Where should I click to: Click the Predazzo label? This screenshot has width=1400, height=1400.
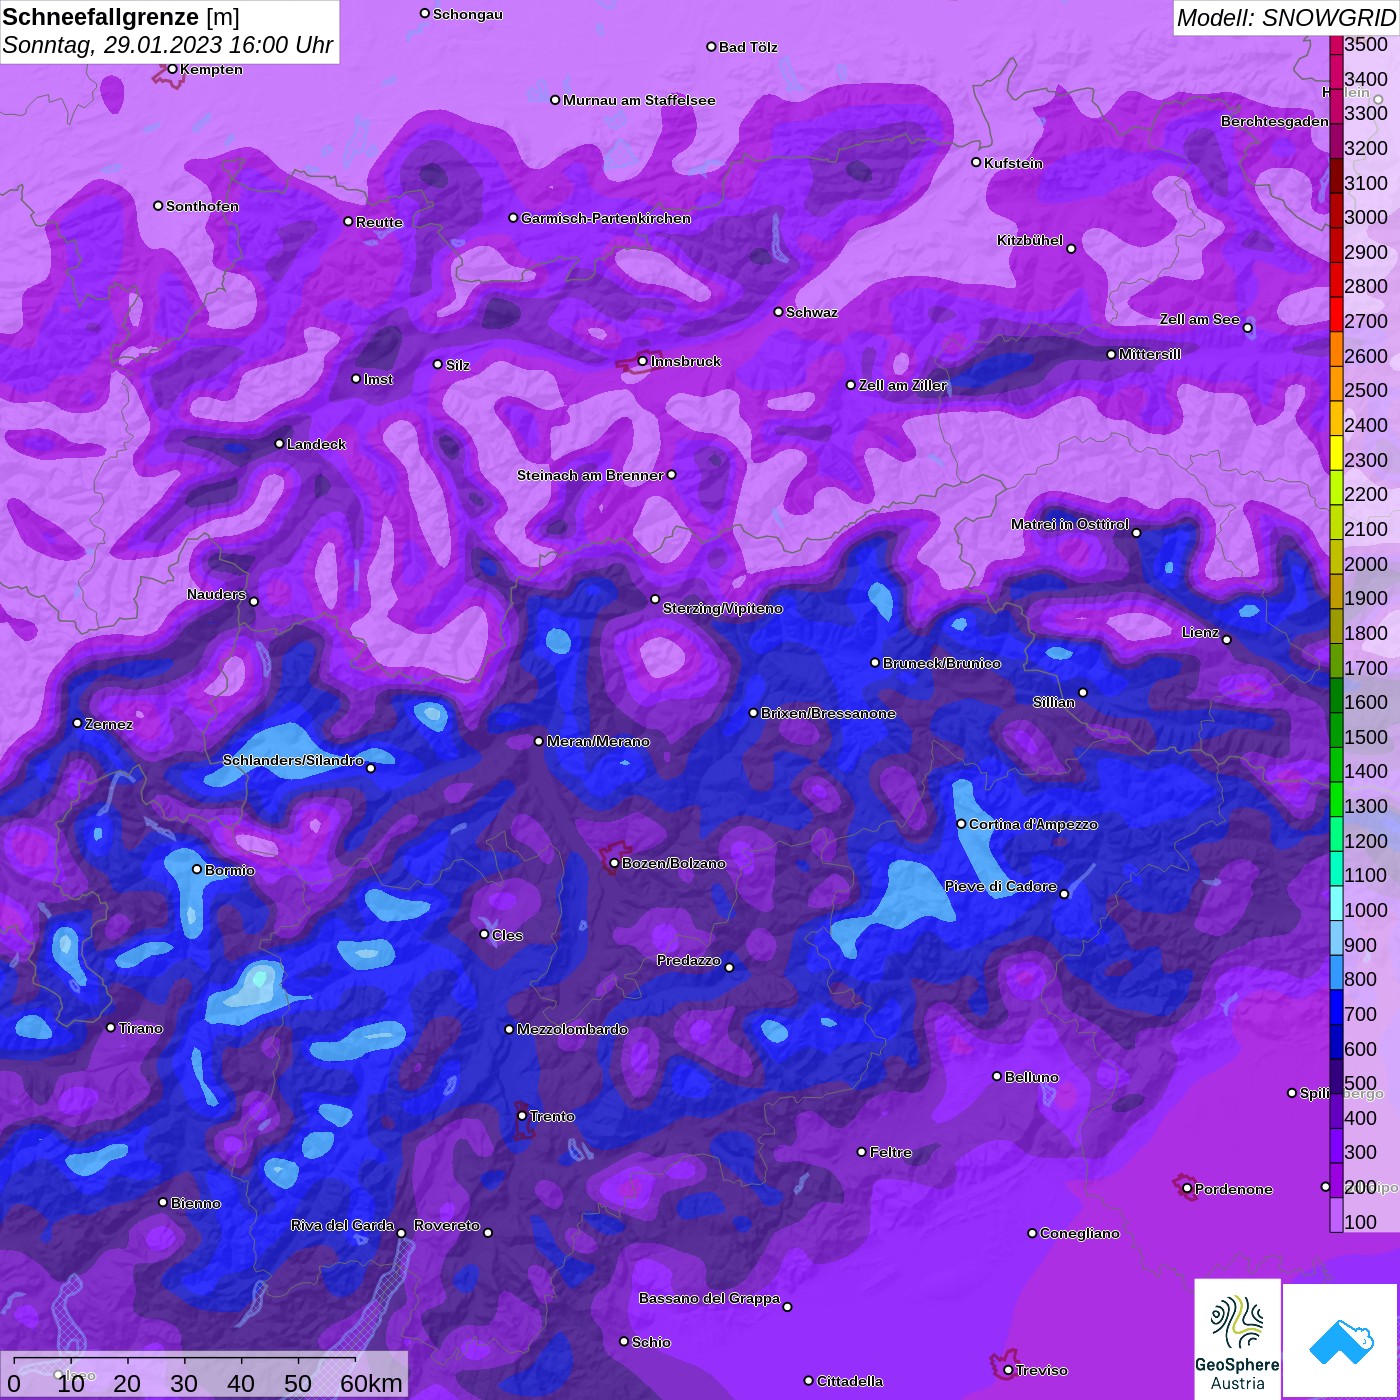689,960
